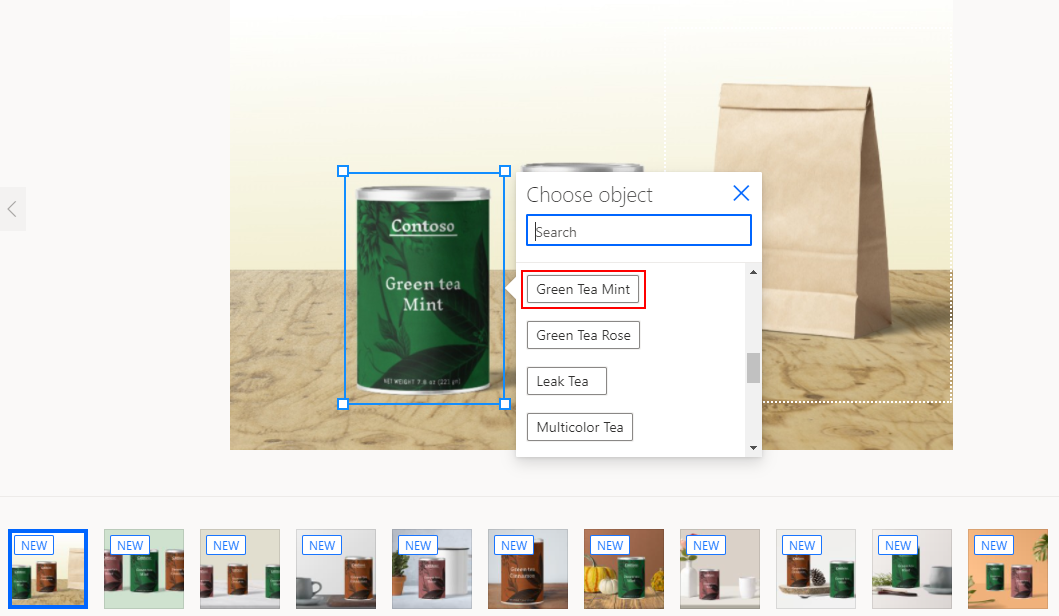Collapse the left panel using the chevron arrow

[13, 208]
